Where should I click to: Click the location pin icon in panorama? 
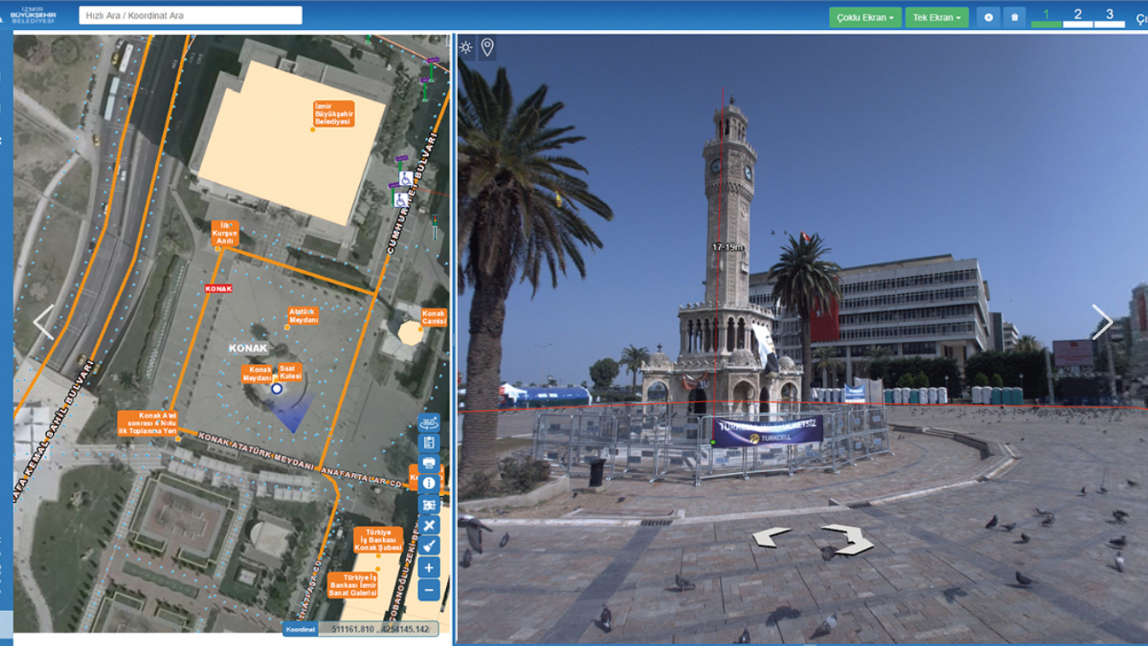(488, 48)
